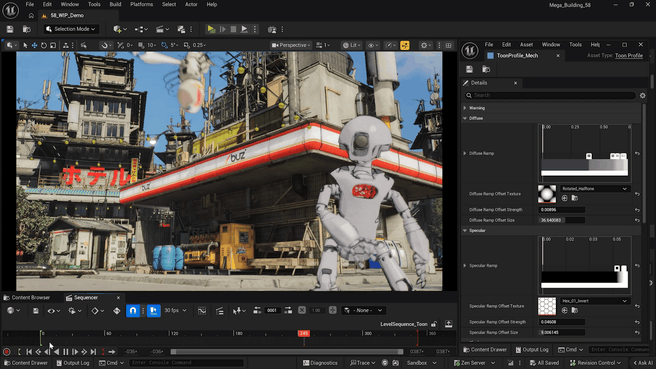Click the Stop simulation button
Screen dimensions: 656x369
tap(233, 29)
